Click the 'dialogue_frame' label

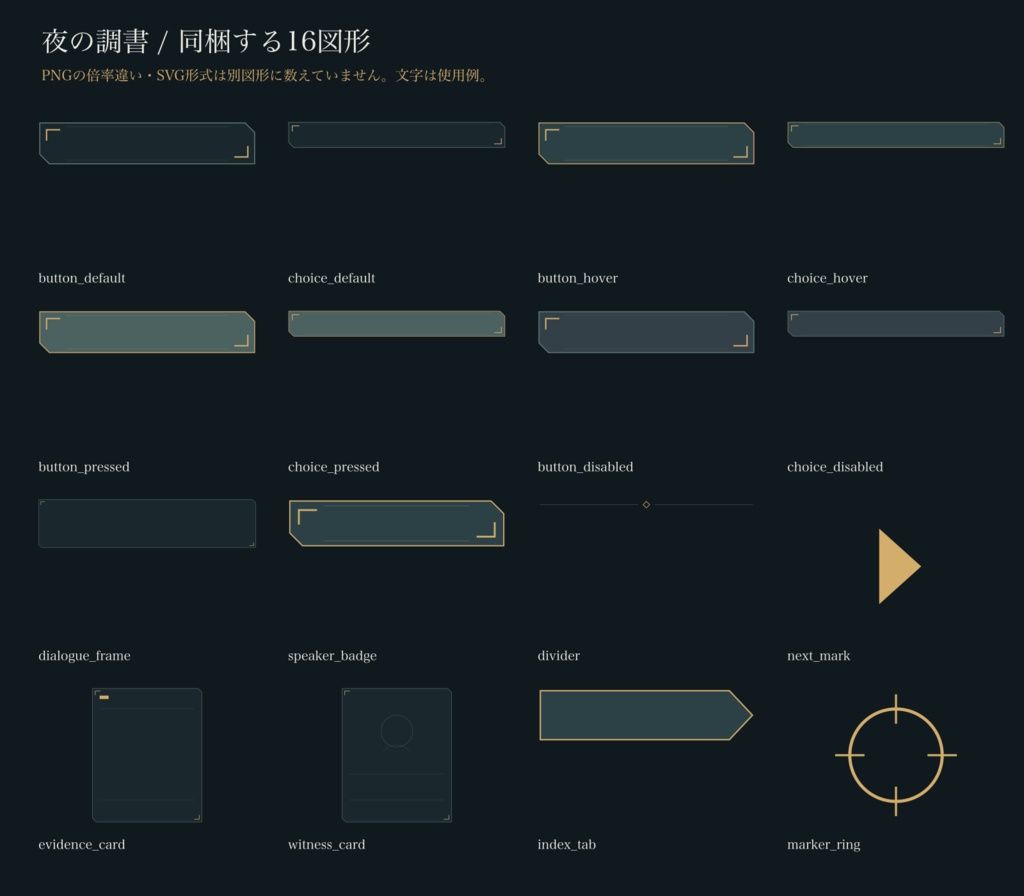(84, 656)
